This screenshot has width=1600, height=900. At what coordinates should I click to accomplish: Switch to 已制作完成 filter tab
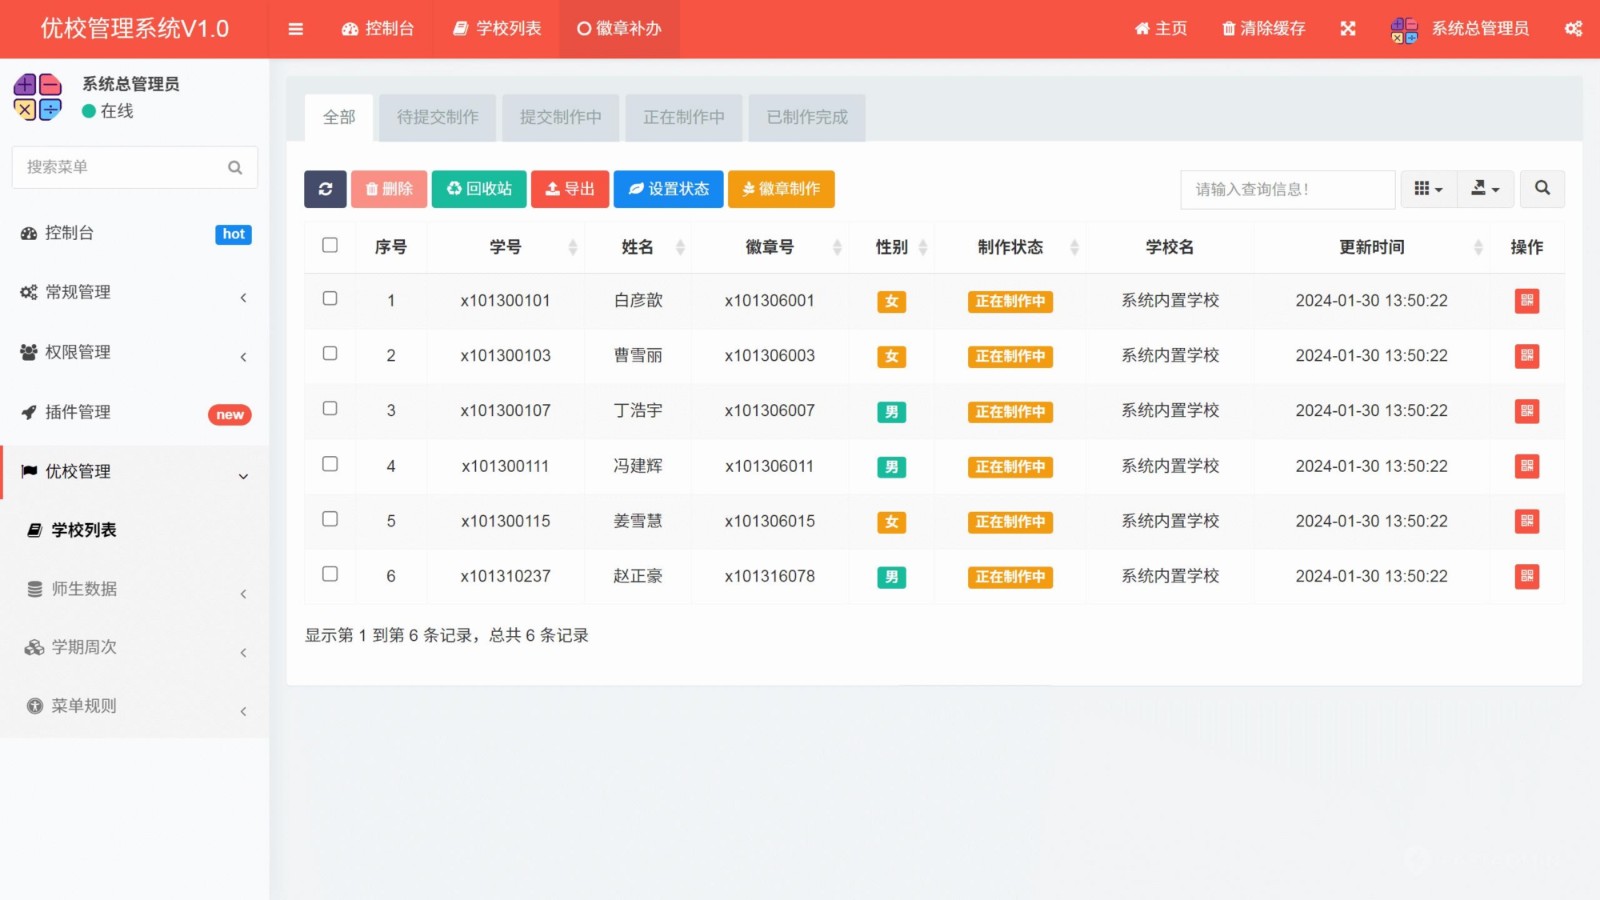(x=807, y=118)
